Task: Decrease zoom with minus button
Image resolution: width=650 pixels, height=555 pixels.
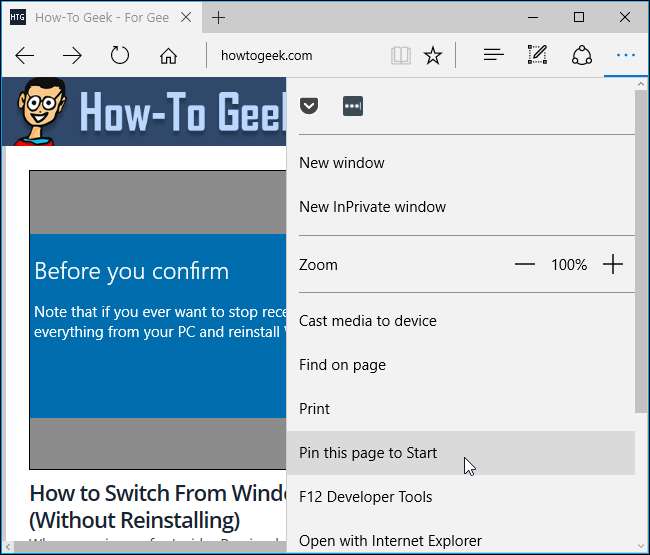Action: click(525, 265)
